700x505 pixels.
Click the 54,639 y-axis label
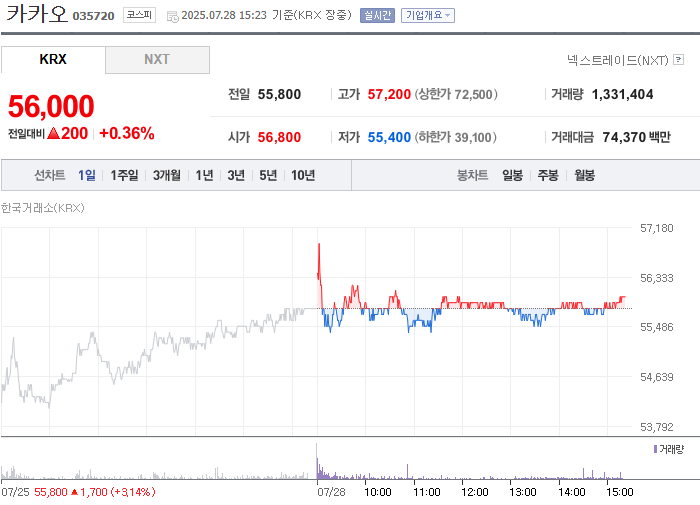(656, 377)
